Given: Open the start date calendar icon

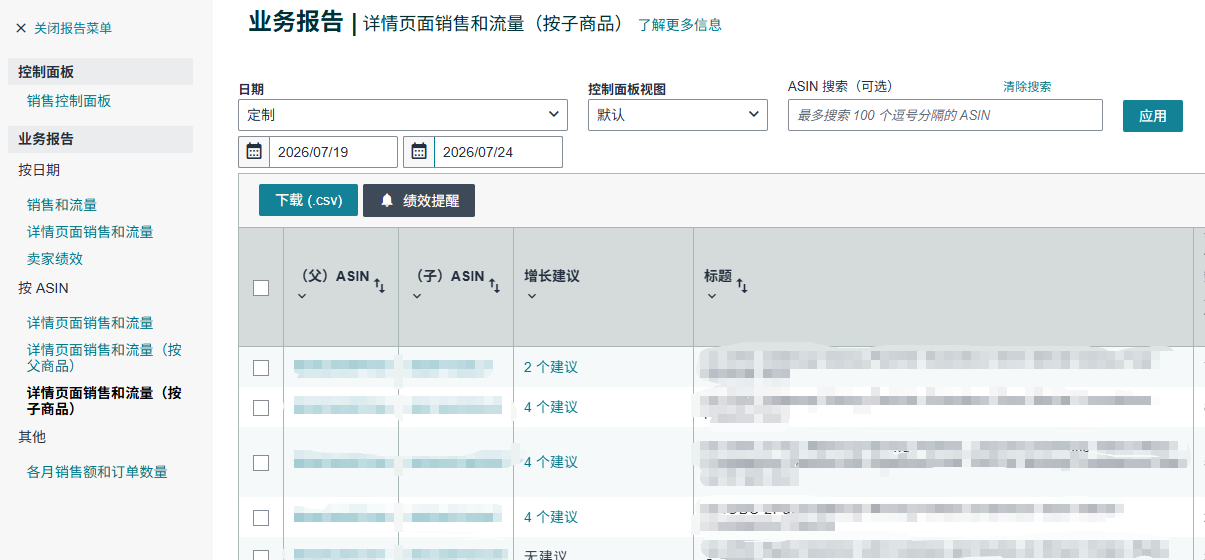Looking at the screenshot, I should (254, 152).
